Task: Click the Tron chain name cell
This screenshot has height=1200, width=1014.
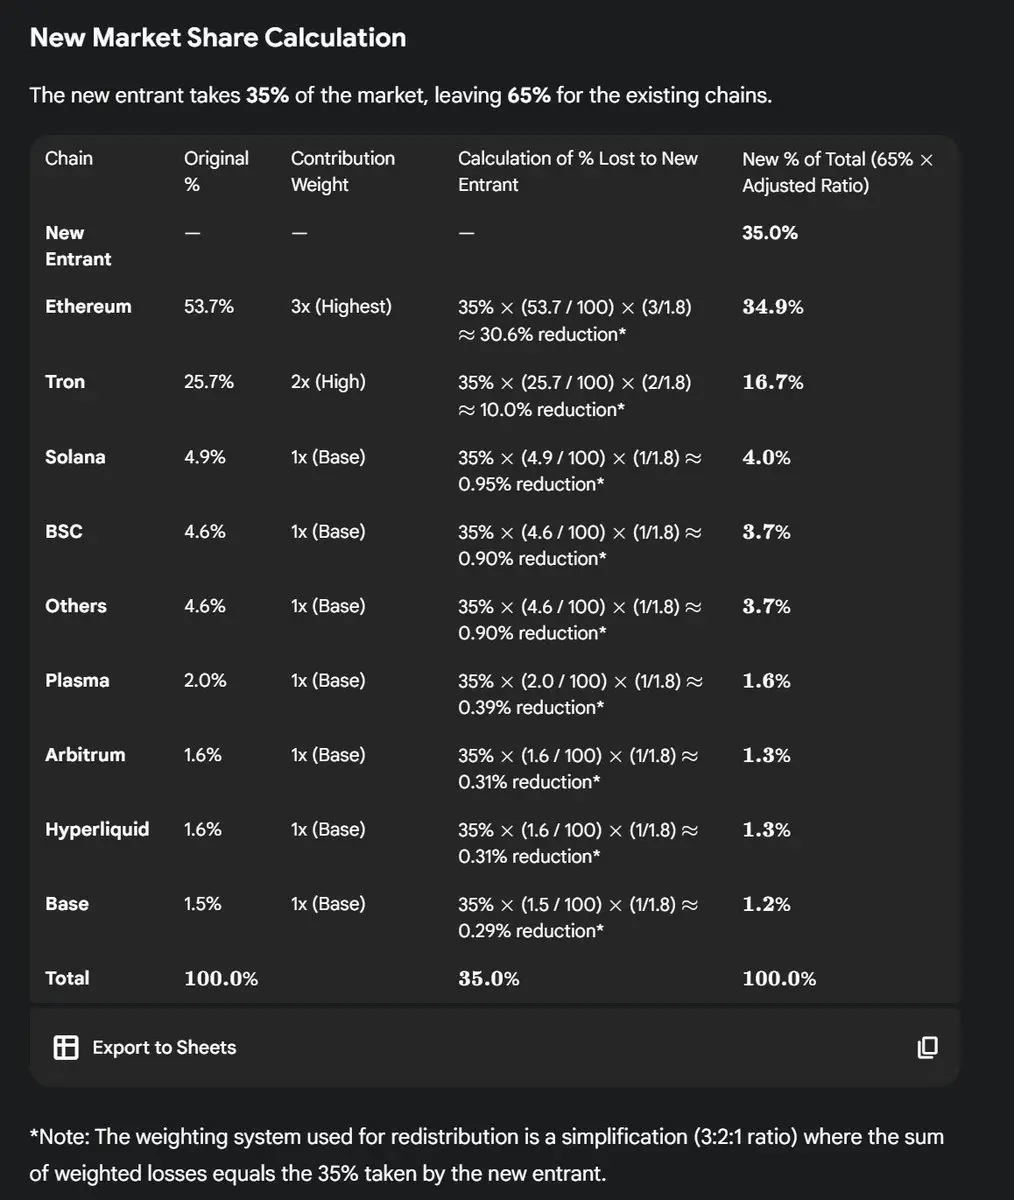Action: [65, 382]
